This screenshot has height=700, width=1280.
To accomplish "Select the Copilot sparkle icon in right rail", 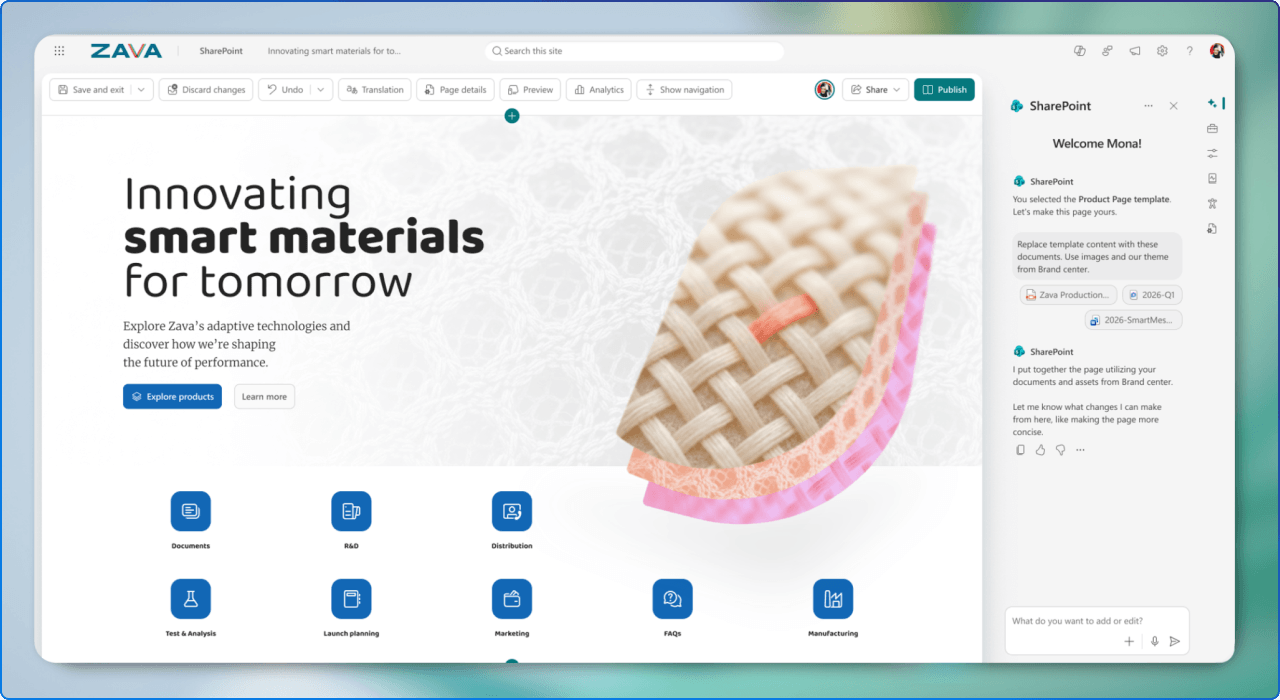I will click(x=1213, y=103).
